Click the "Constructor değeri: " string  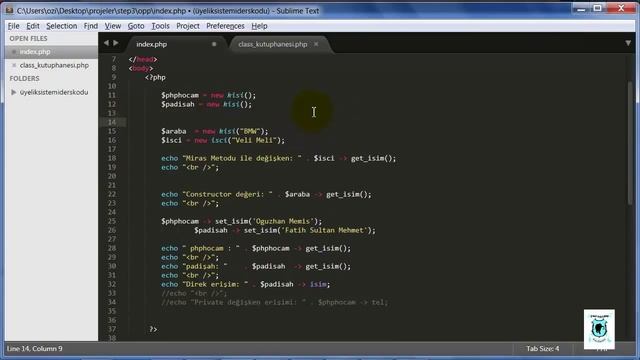pyautogui.click(x=227, y=194)
